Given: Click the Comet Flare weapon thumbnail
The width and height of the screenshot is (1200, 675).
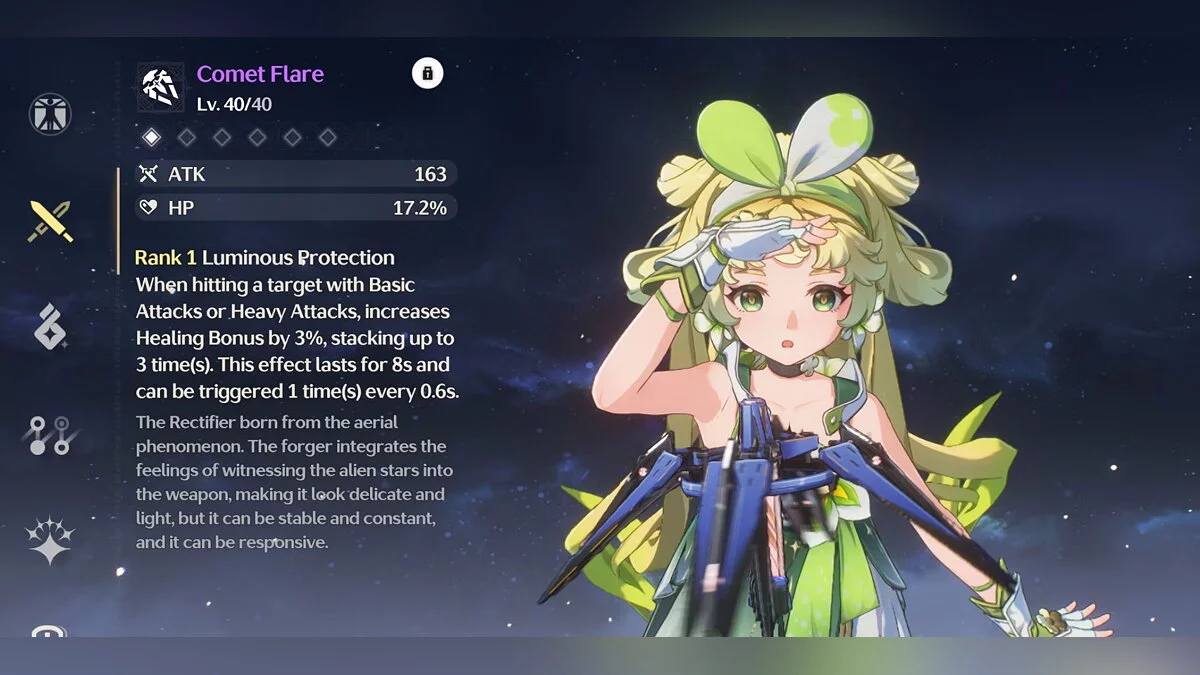Looking at the screenshot, I should click(160, 87).
